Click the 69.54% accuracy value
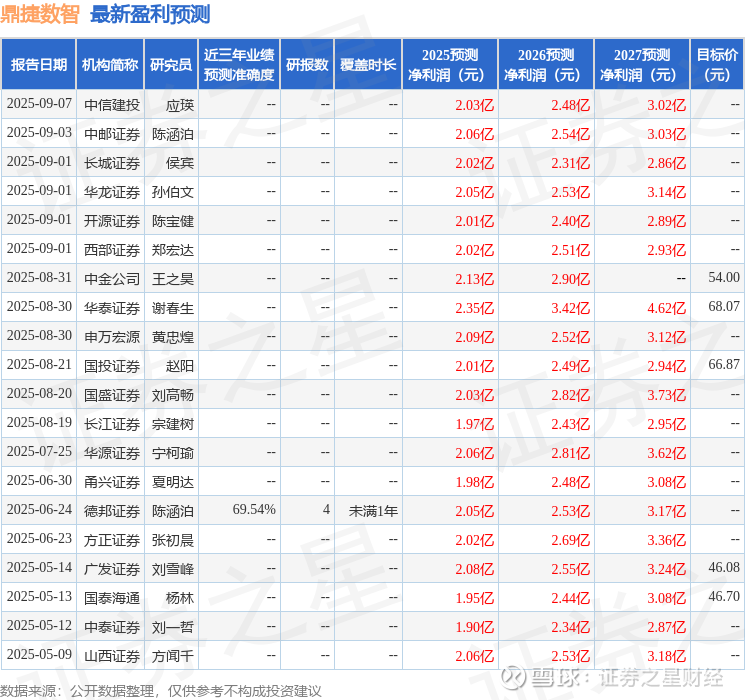Image resolution: width=745 pixels, height=700 pixels. (254, 509)
